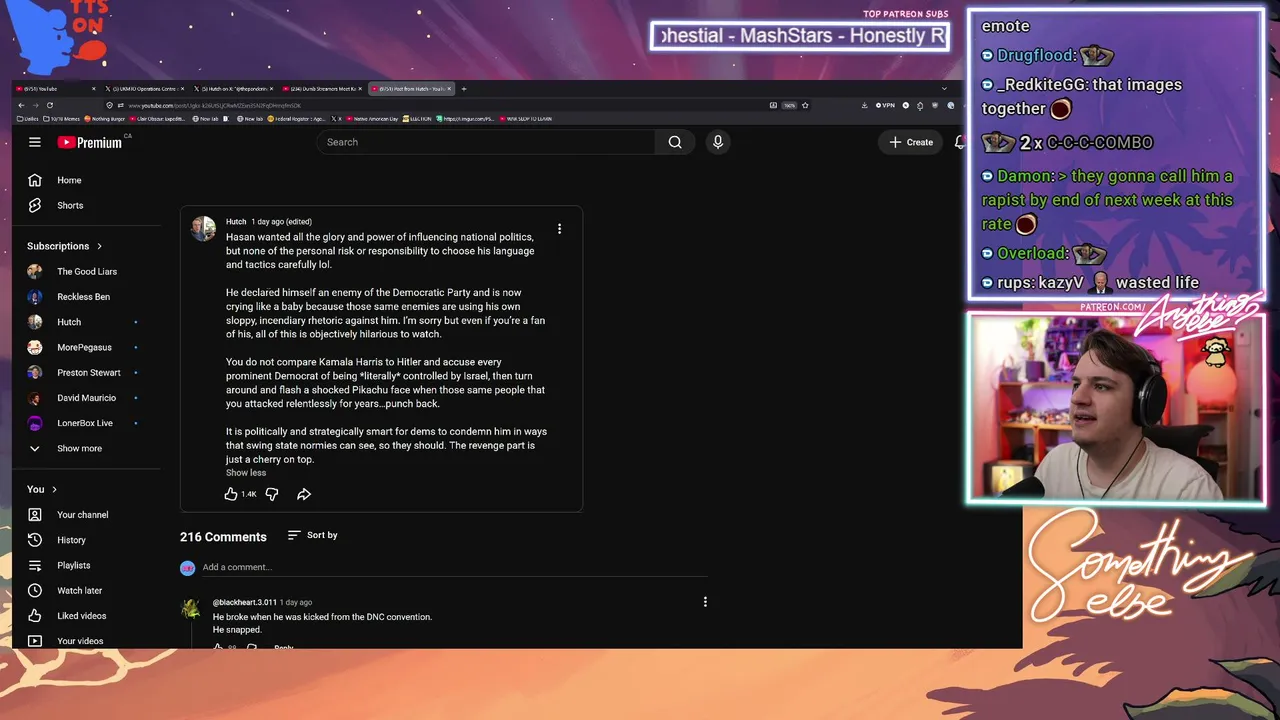Image resolution: width=1280 pixels, height=720 pixels.
Task: Open The Good Liars subscription
Action: [86, 271]
